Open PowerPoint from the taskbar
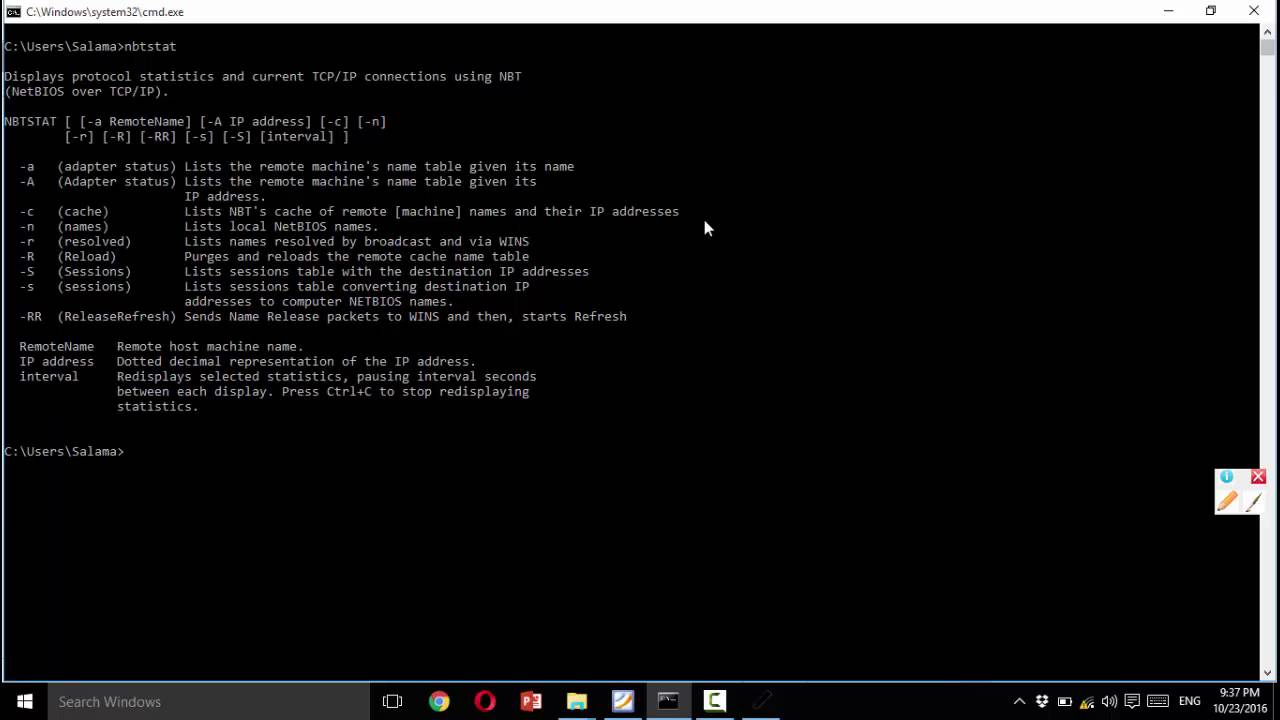 coord(531,701)
